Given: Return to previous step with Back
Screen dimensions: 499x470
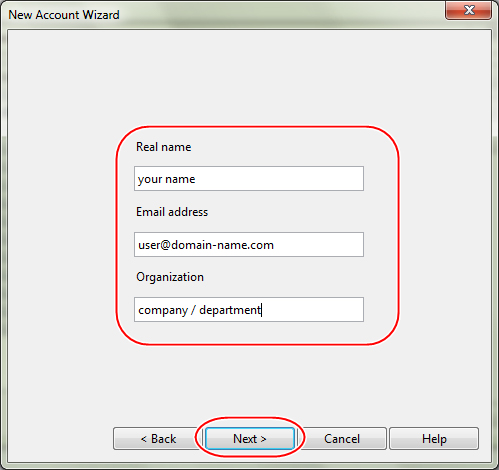Looking at the screenshot, I should [158, 439].
